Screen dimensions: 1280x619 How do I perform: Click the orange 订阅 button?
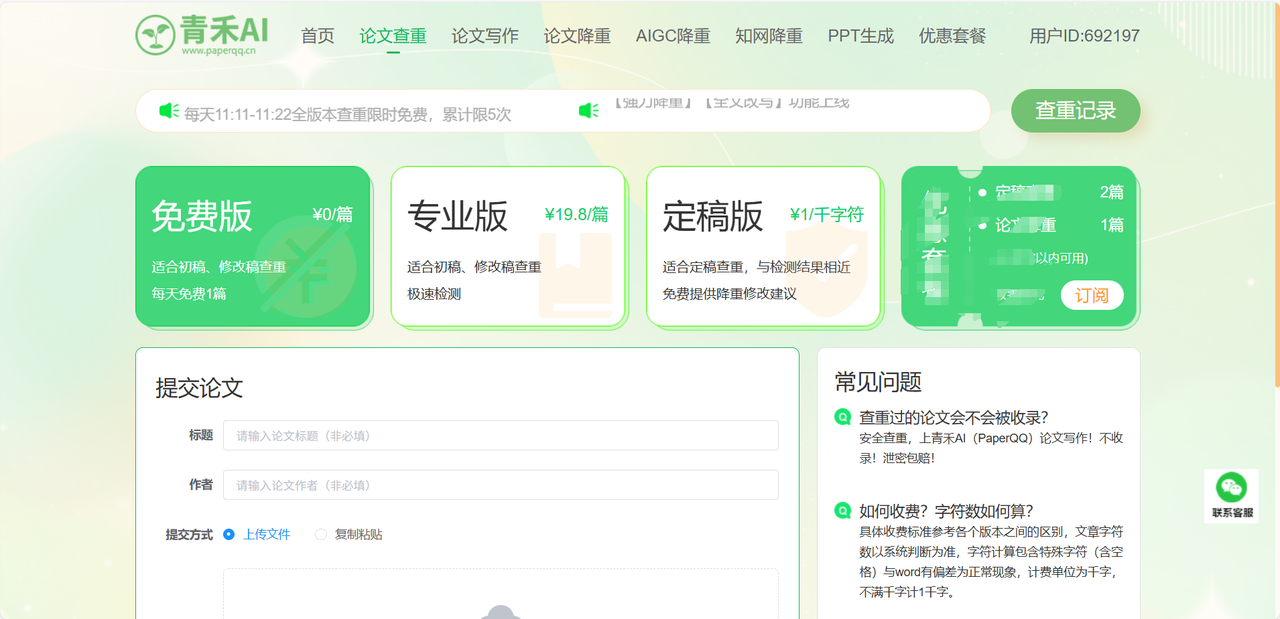point(1092,295)
